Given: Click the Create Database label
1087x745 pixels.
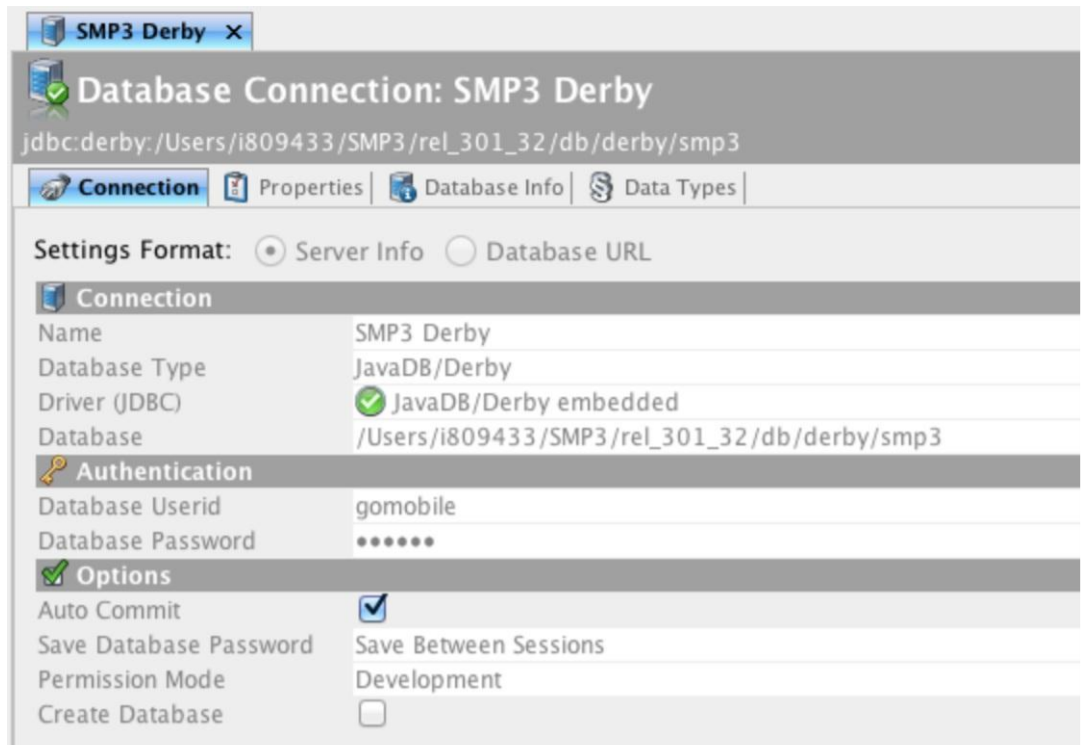Looking at the screenshot, I should [131, 714].
